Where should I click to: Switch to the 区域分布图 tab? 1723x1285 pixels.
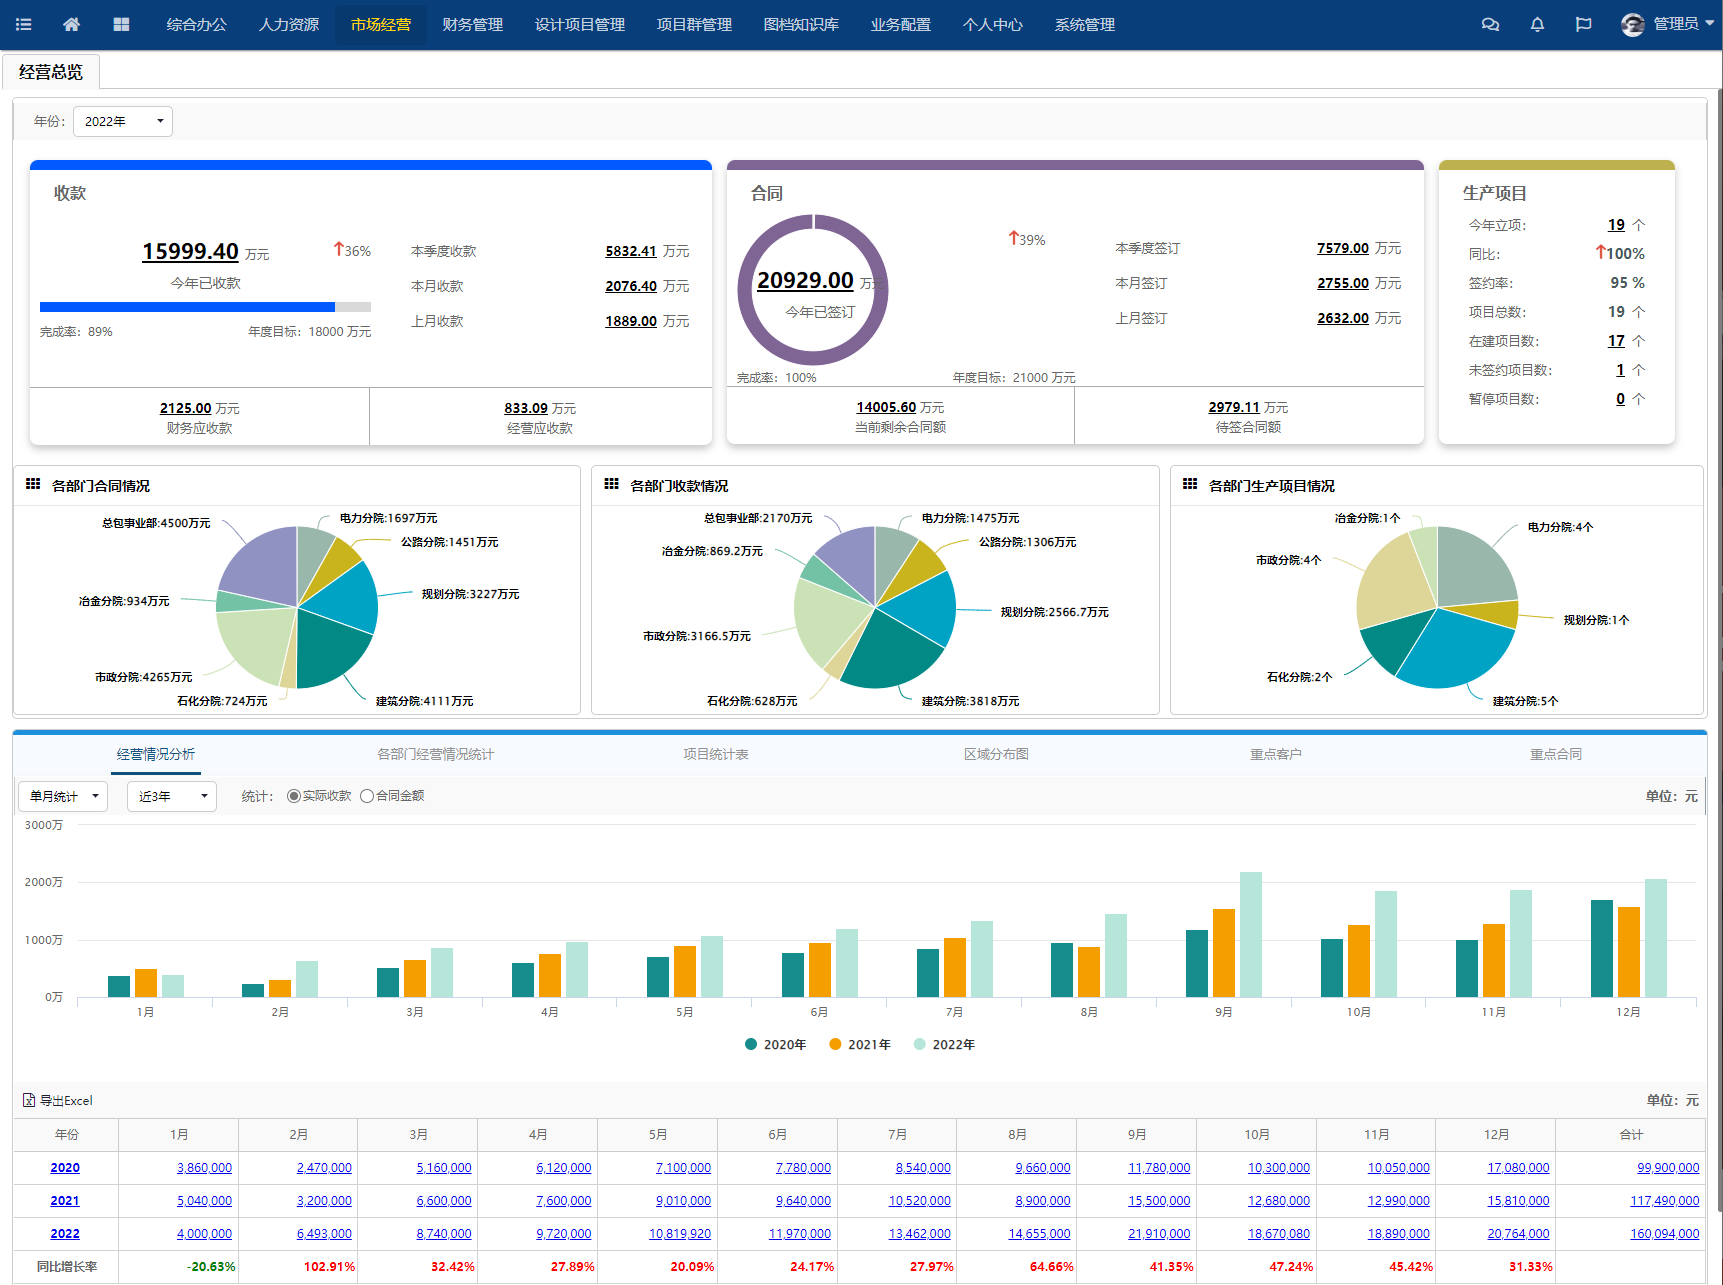[x=996, y=754]
